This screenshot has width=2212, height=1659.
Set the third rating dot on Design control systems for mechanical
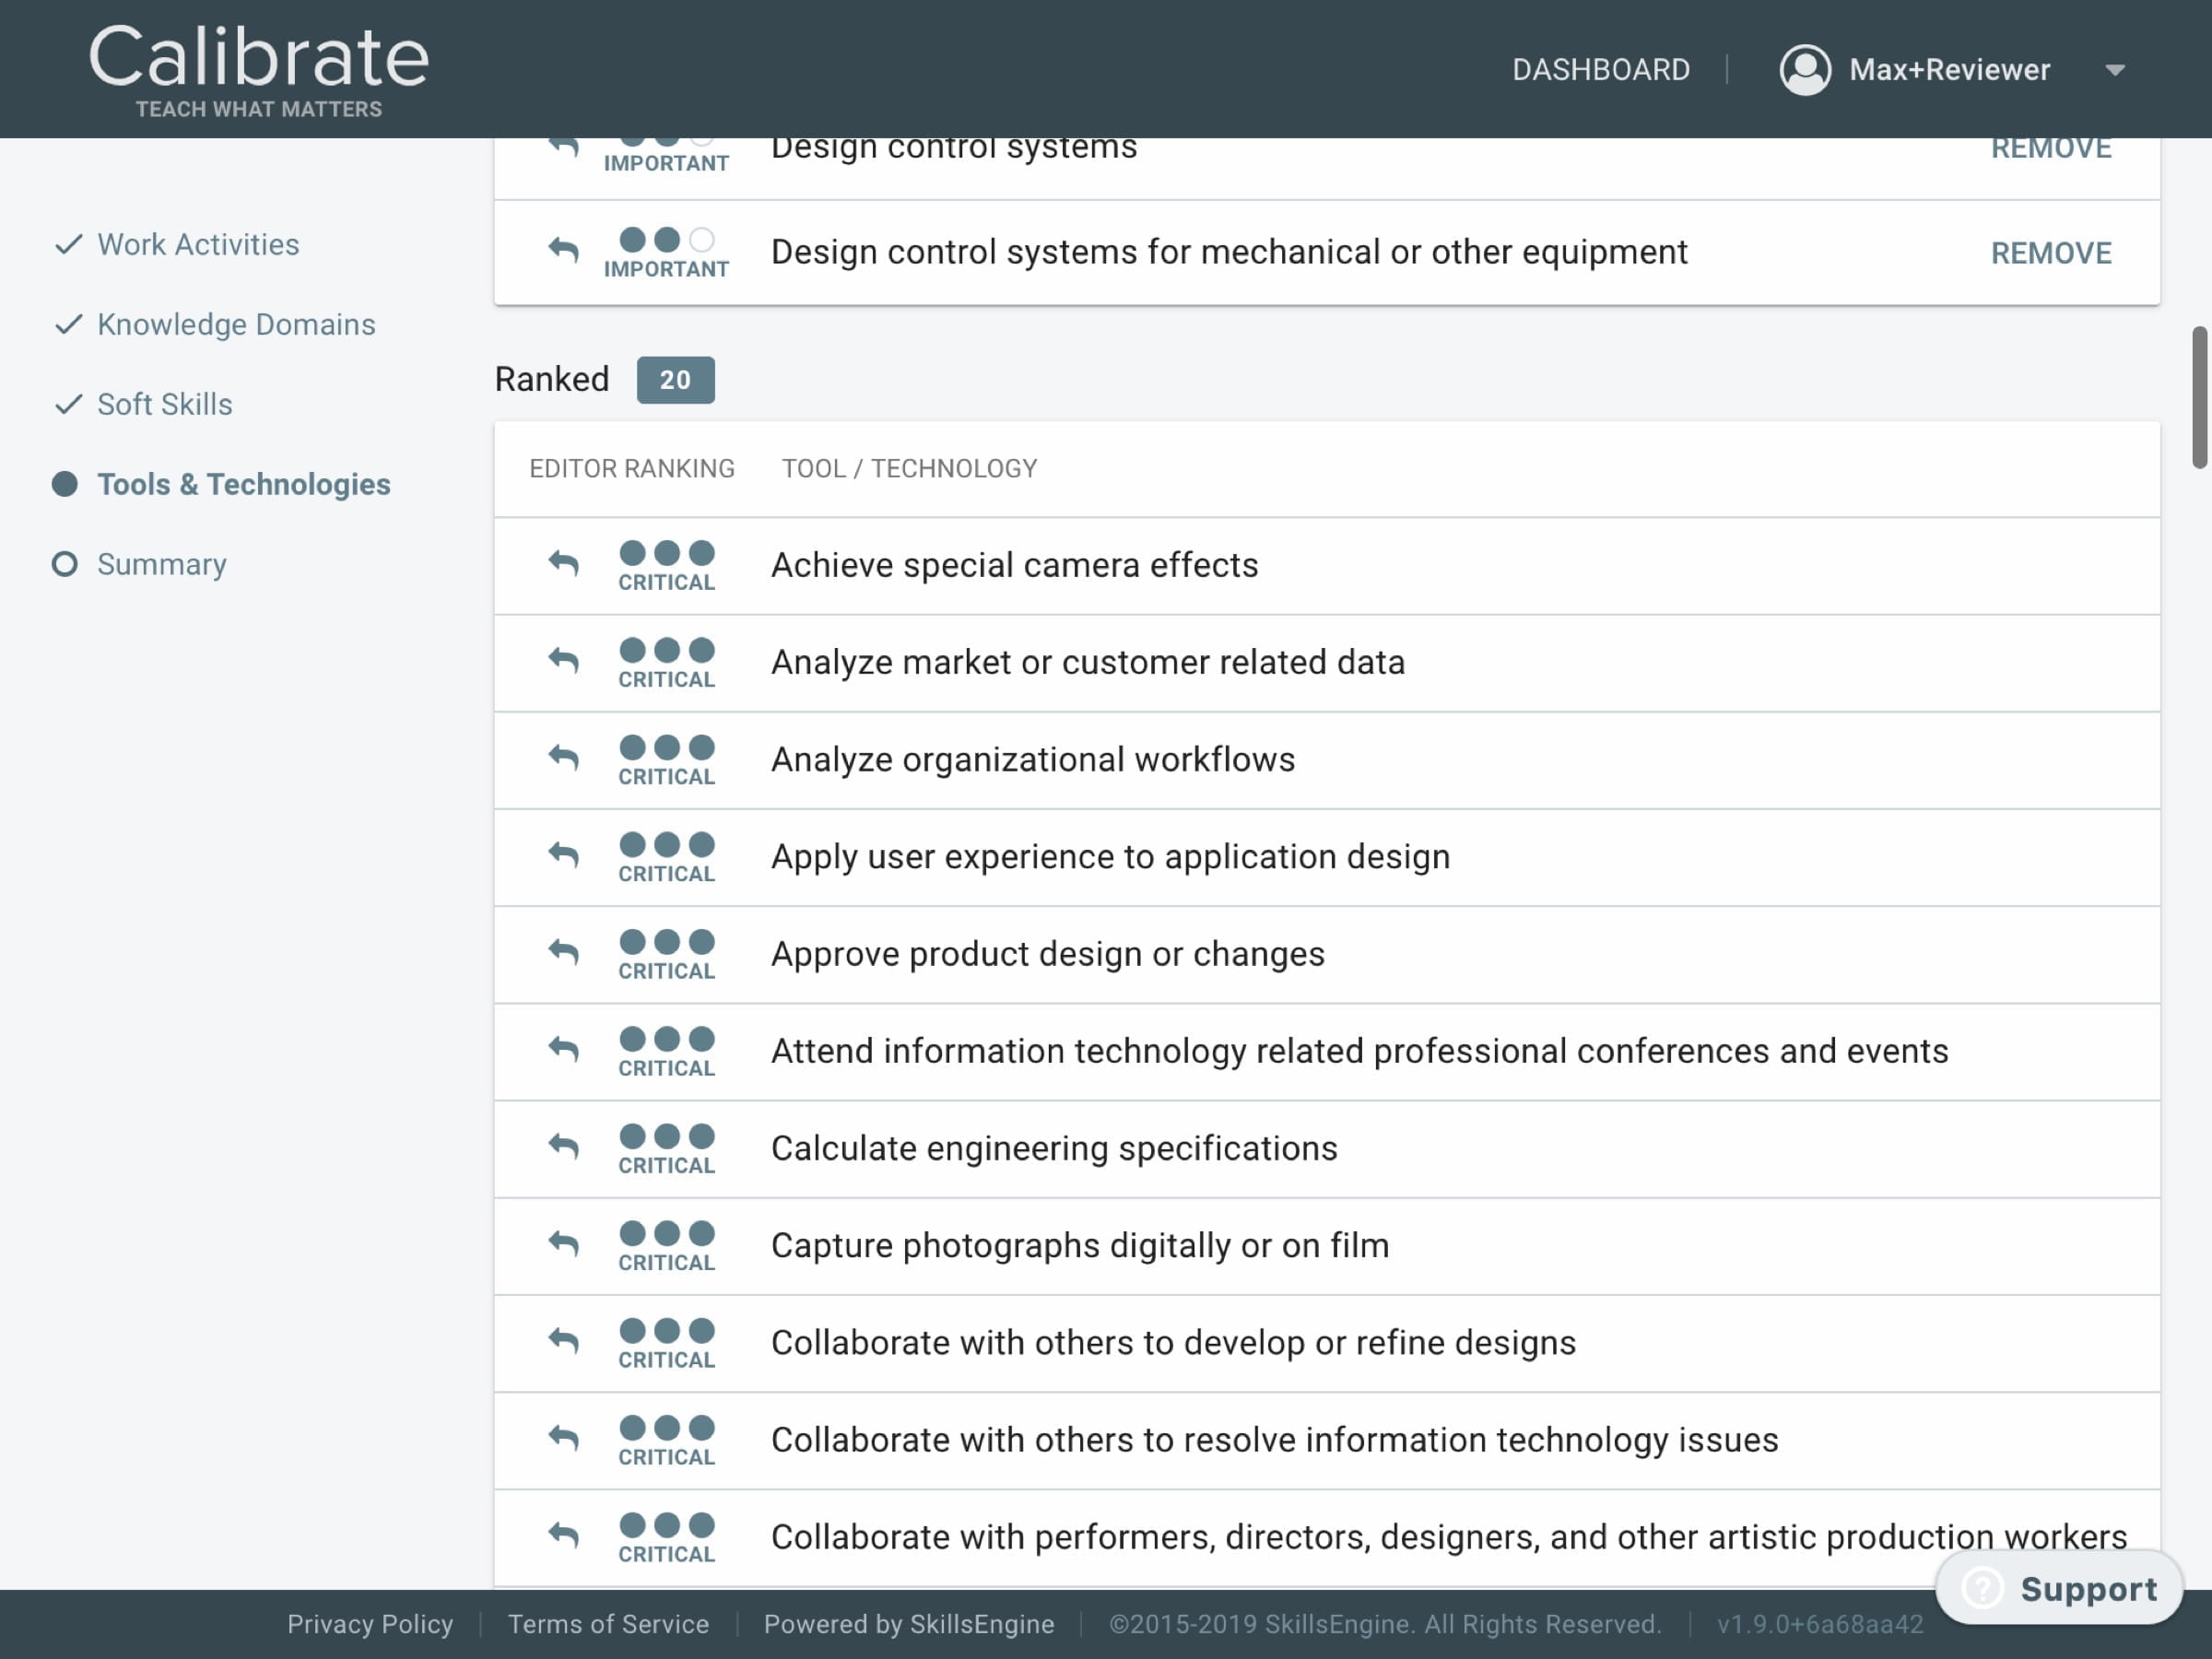tap(702, 240)
